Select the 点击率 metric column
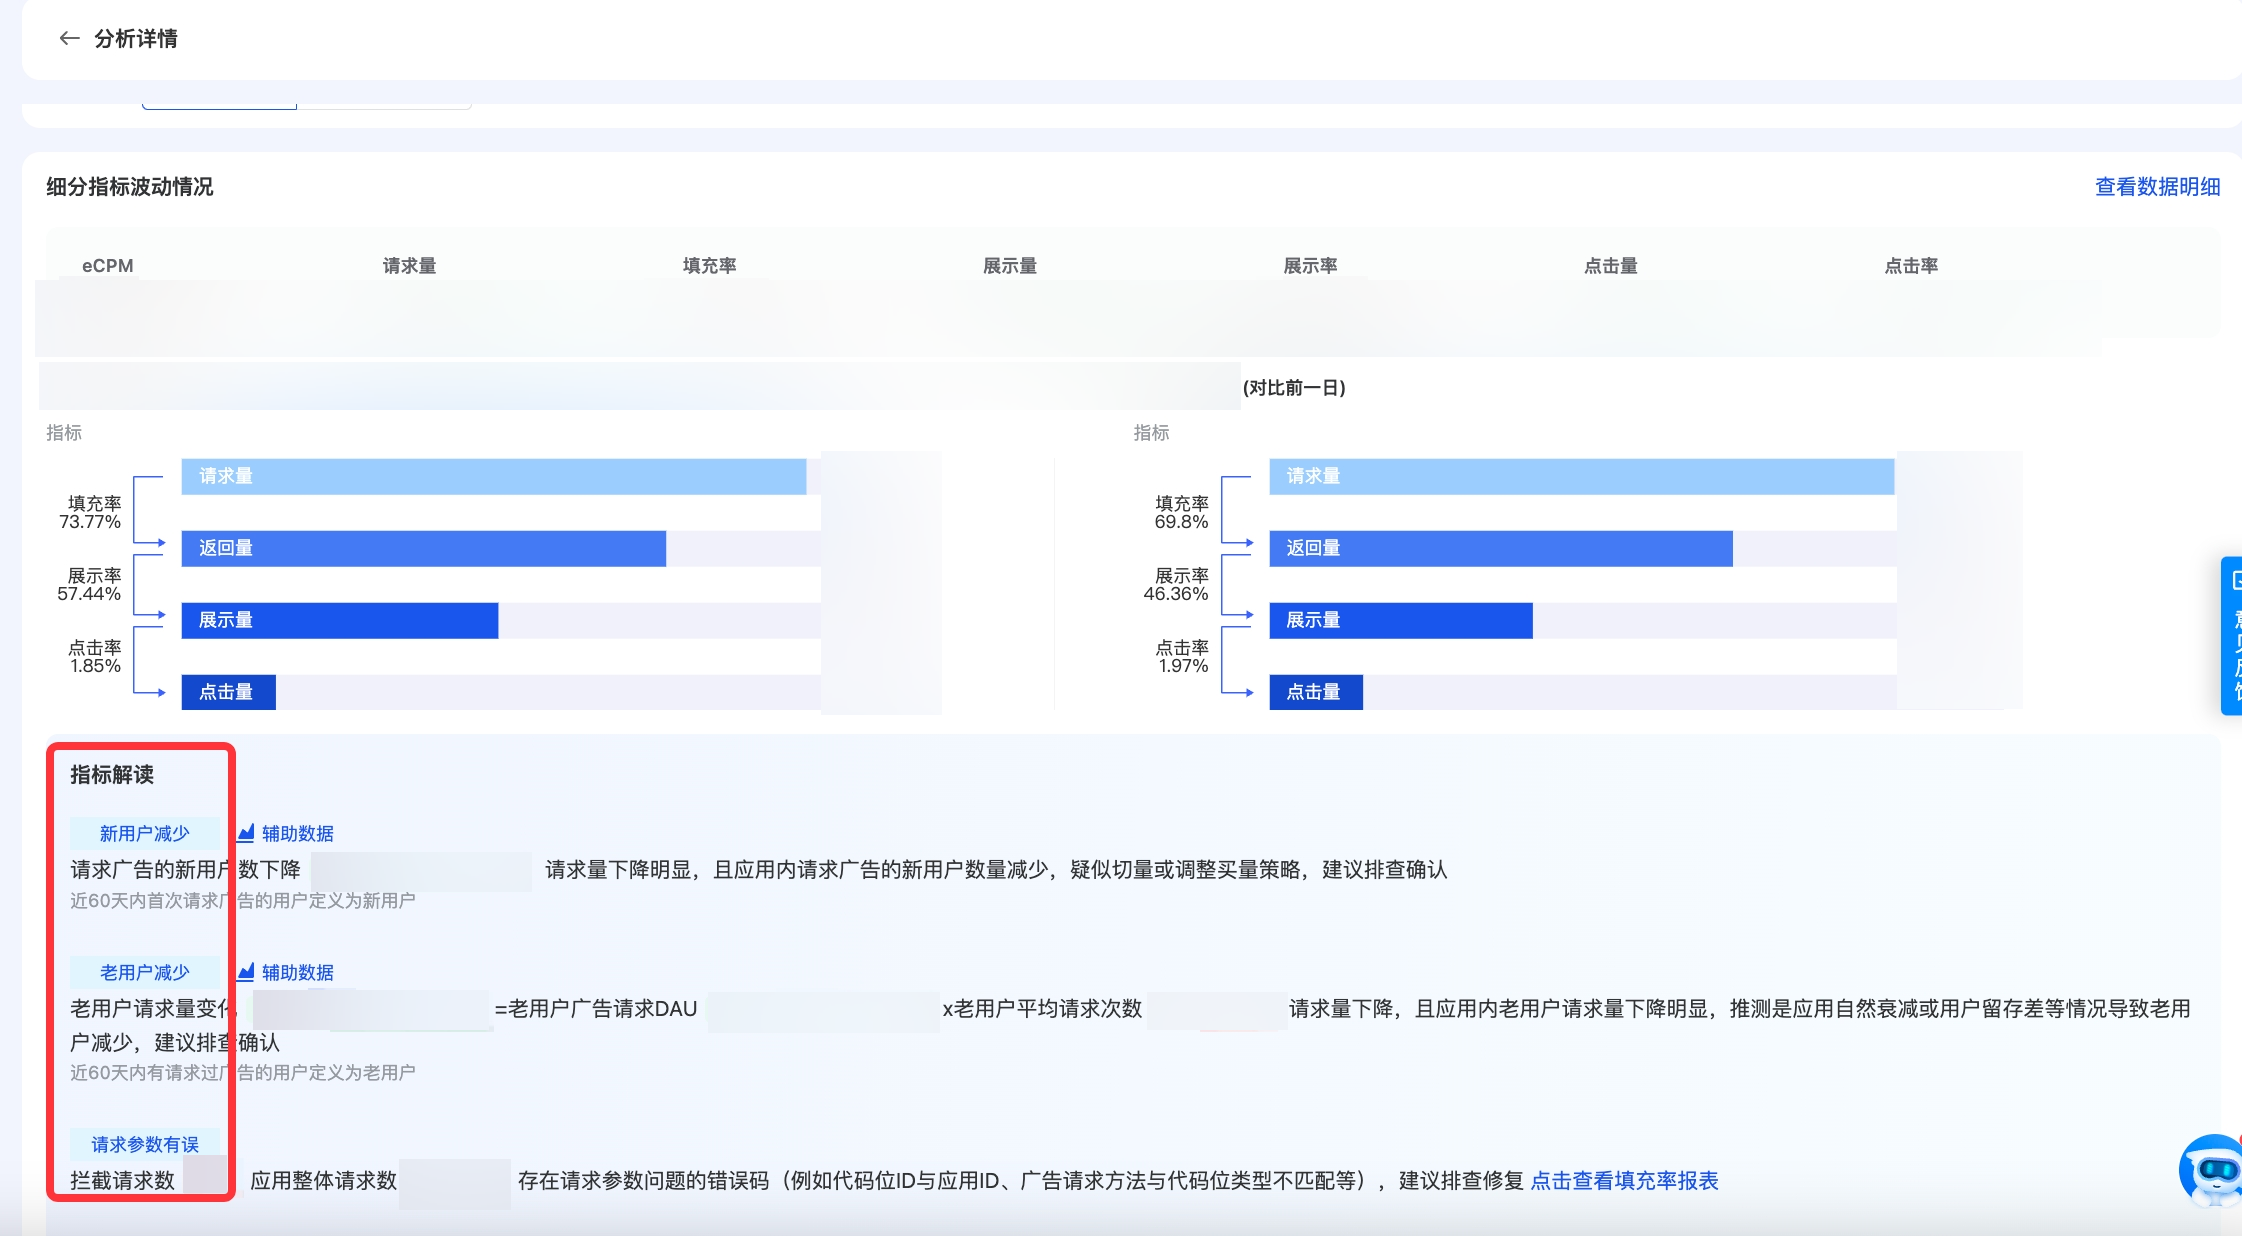This screenshot has height=1236, width=2242. pyautogui.click(x=1911, y=266)
